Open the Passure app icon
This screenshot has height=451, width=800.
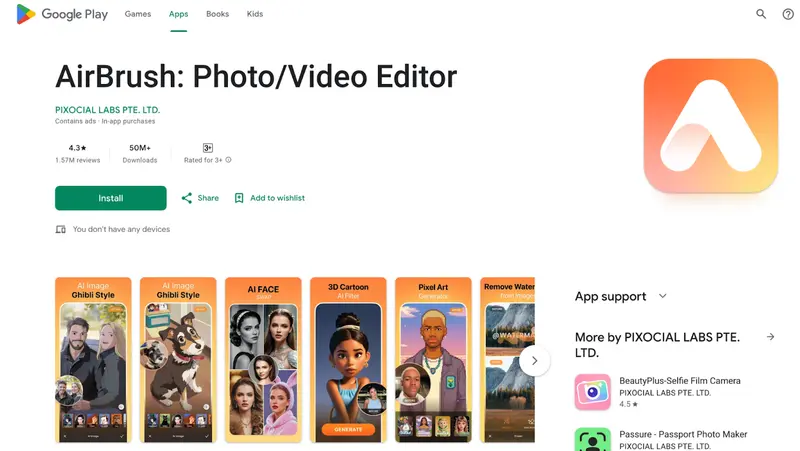click(592, 439)
